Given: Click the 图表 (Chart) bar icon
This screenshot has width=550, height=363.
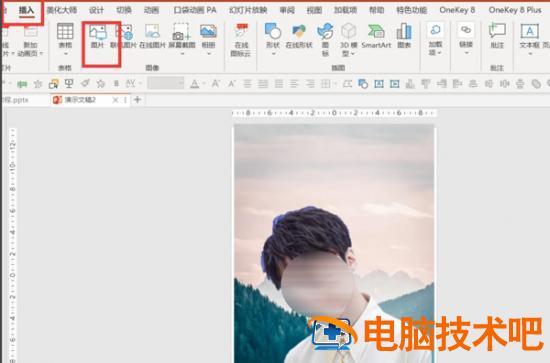Looking at the screenshot, I should 404,36.
